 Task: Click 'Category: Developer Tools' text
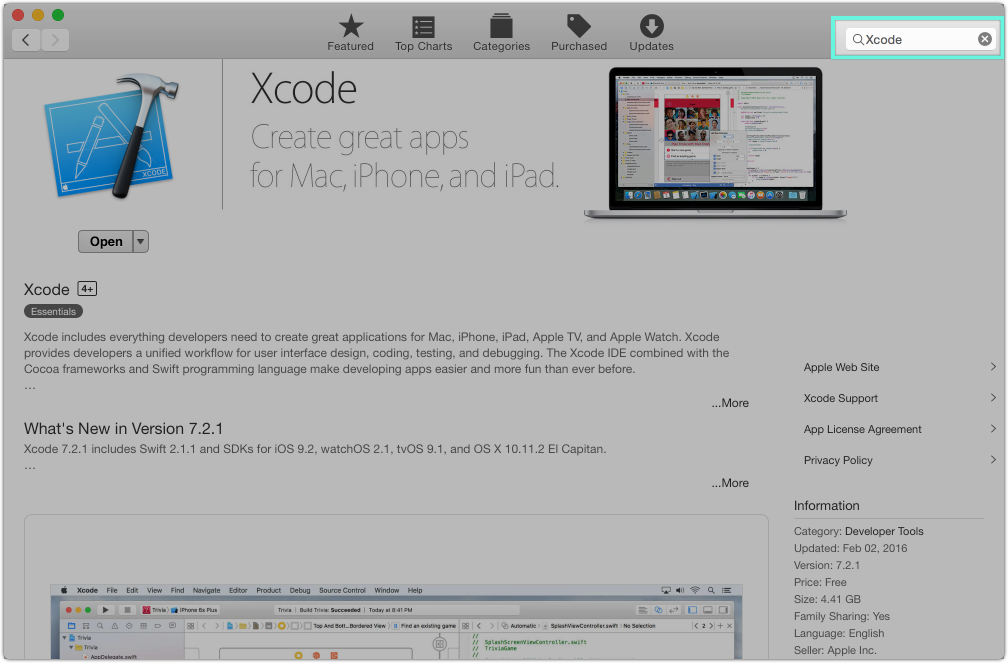858,531
